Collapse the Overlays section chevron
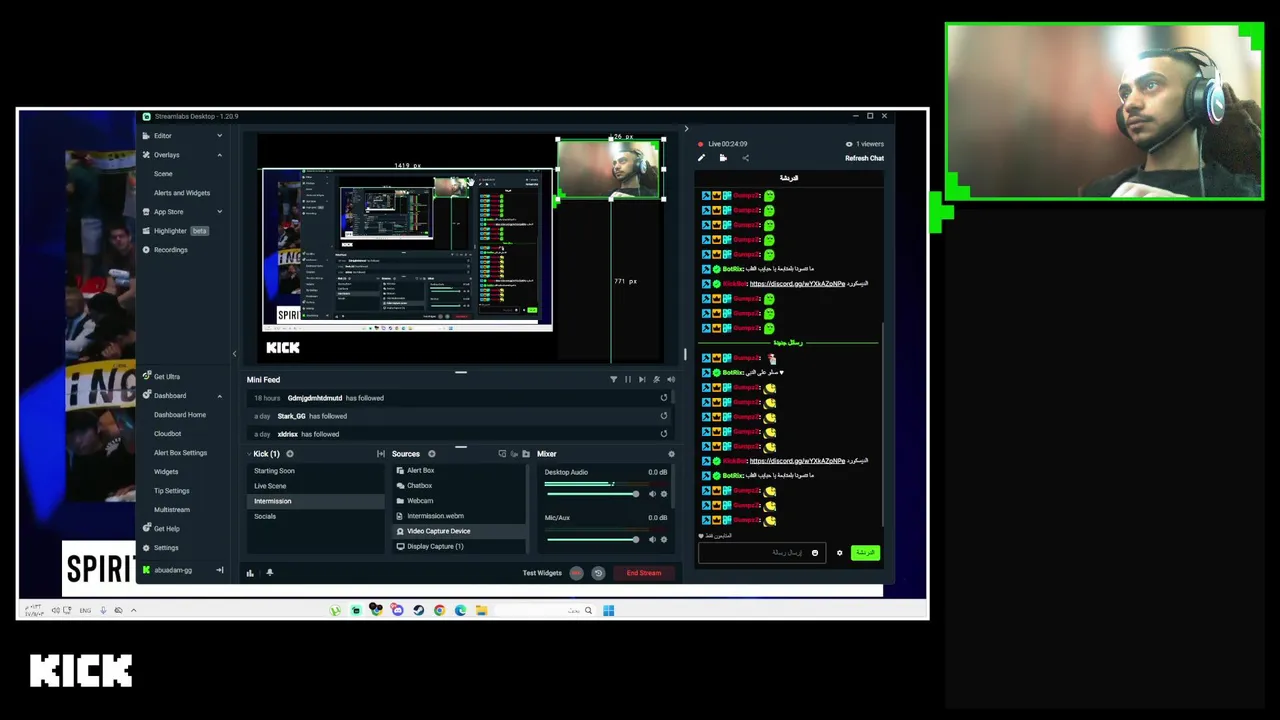This screenshot has height=720, width=1280. (219, 155)
